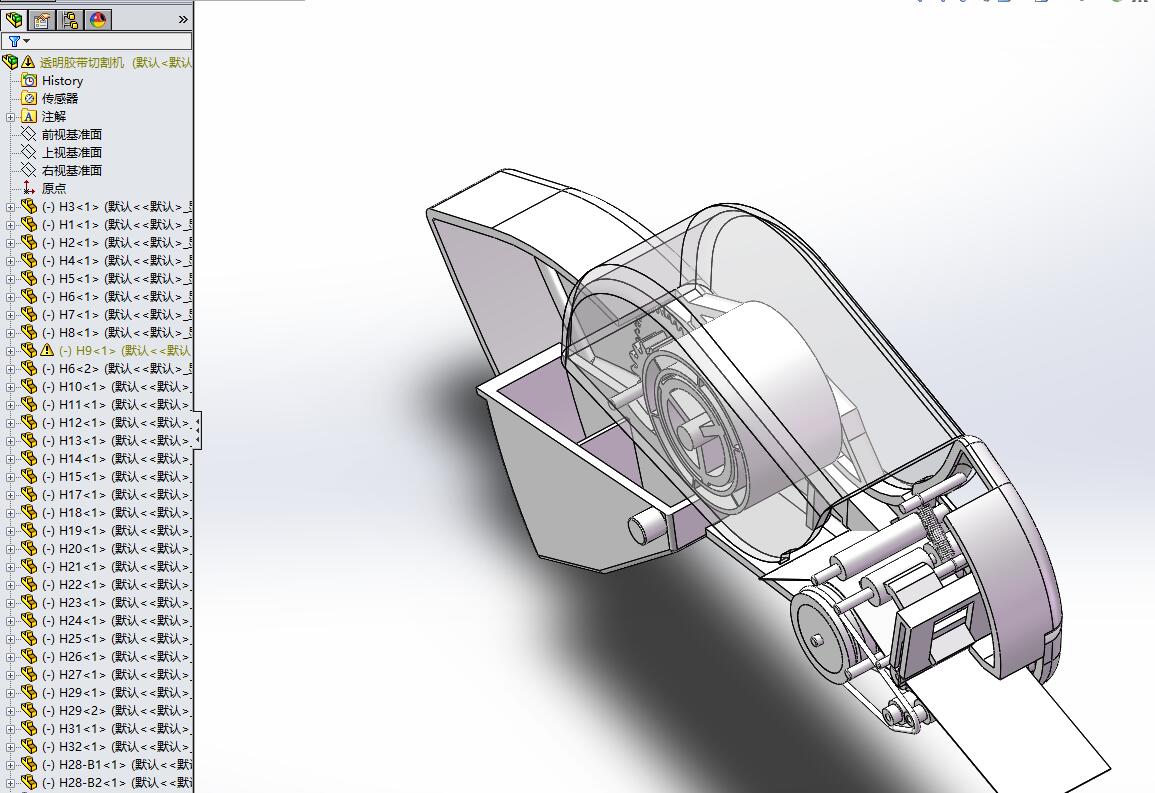Select the H18<1> component label

(x=116, y=512)
